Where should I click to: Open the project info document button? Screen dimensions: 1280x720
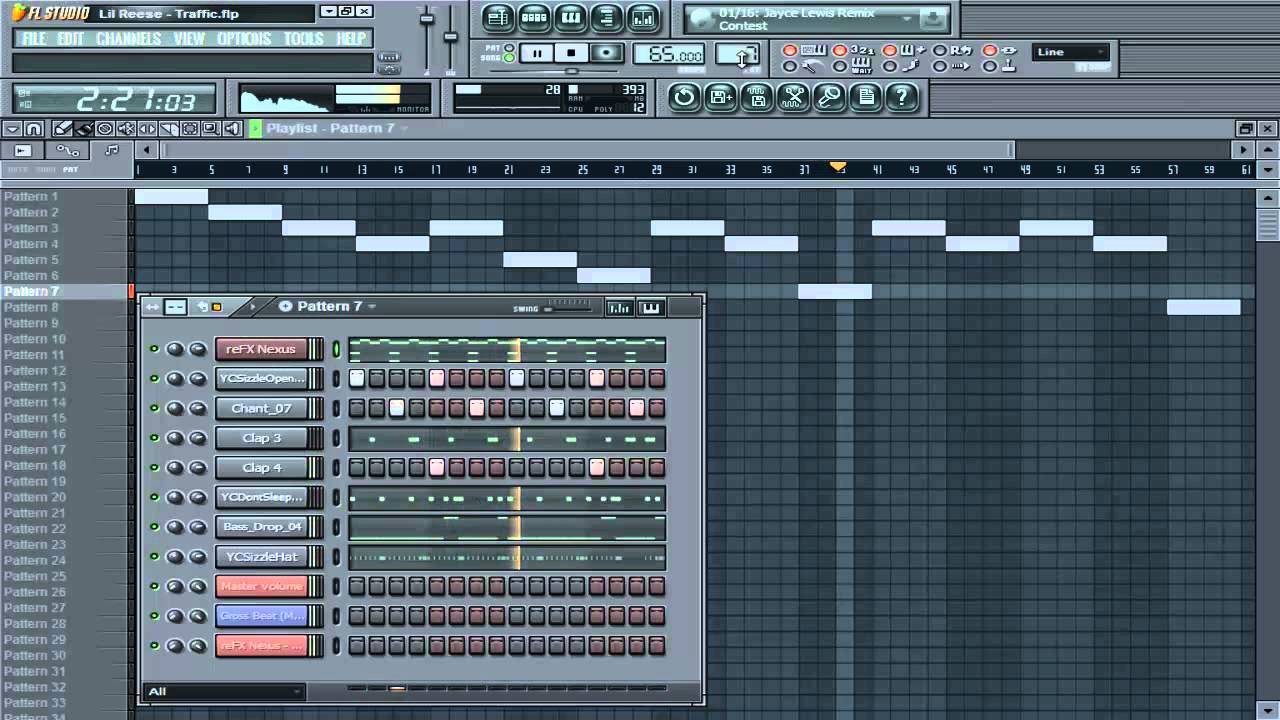pos(866,97)
